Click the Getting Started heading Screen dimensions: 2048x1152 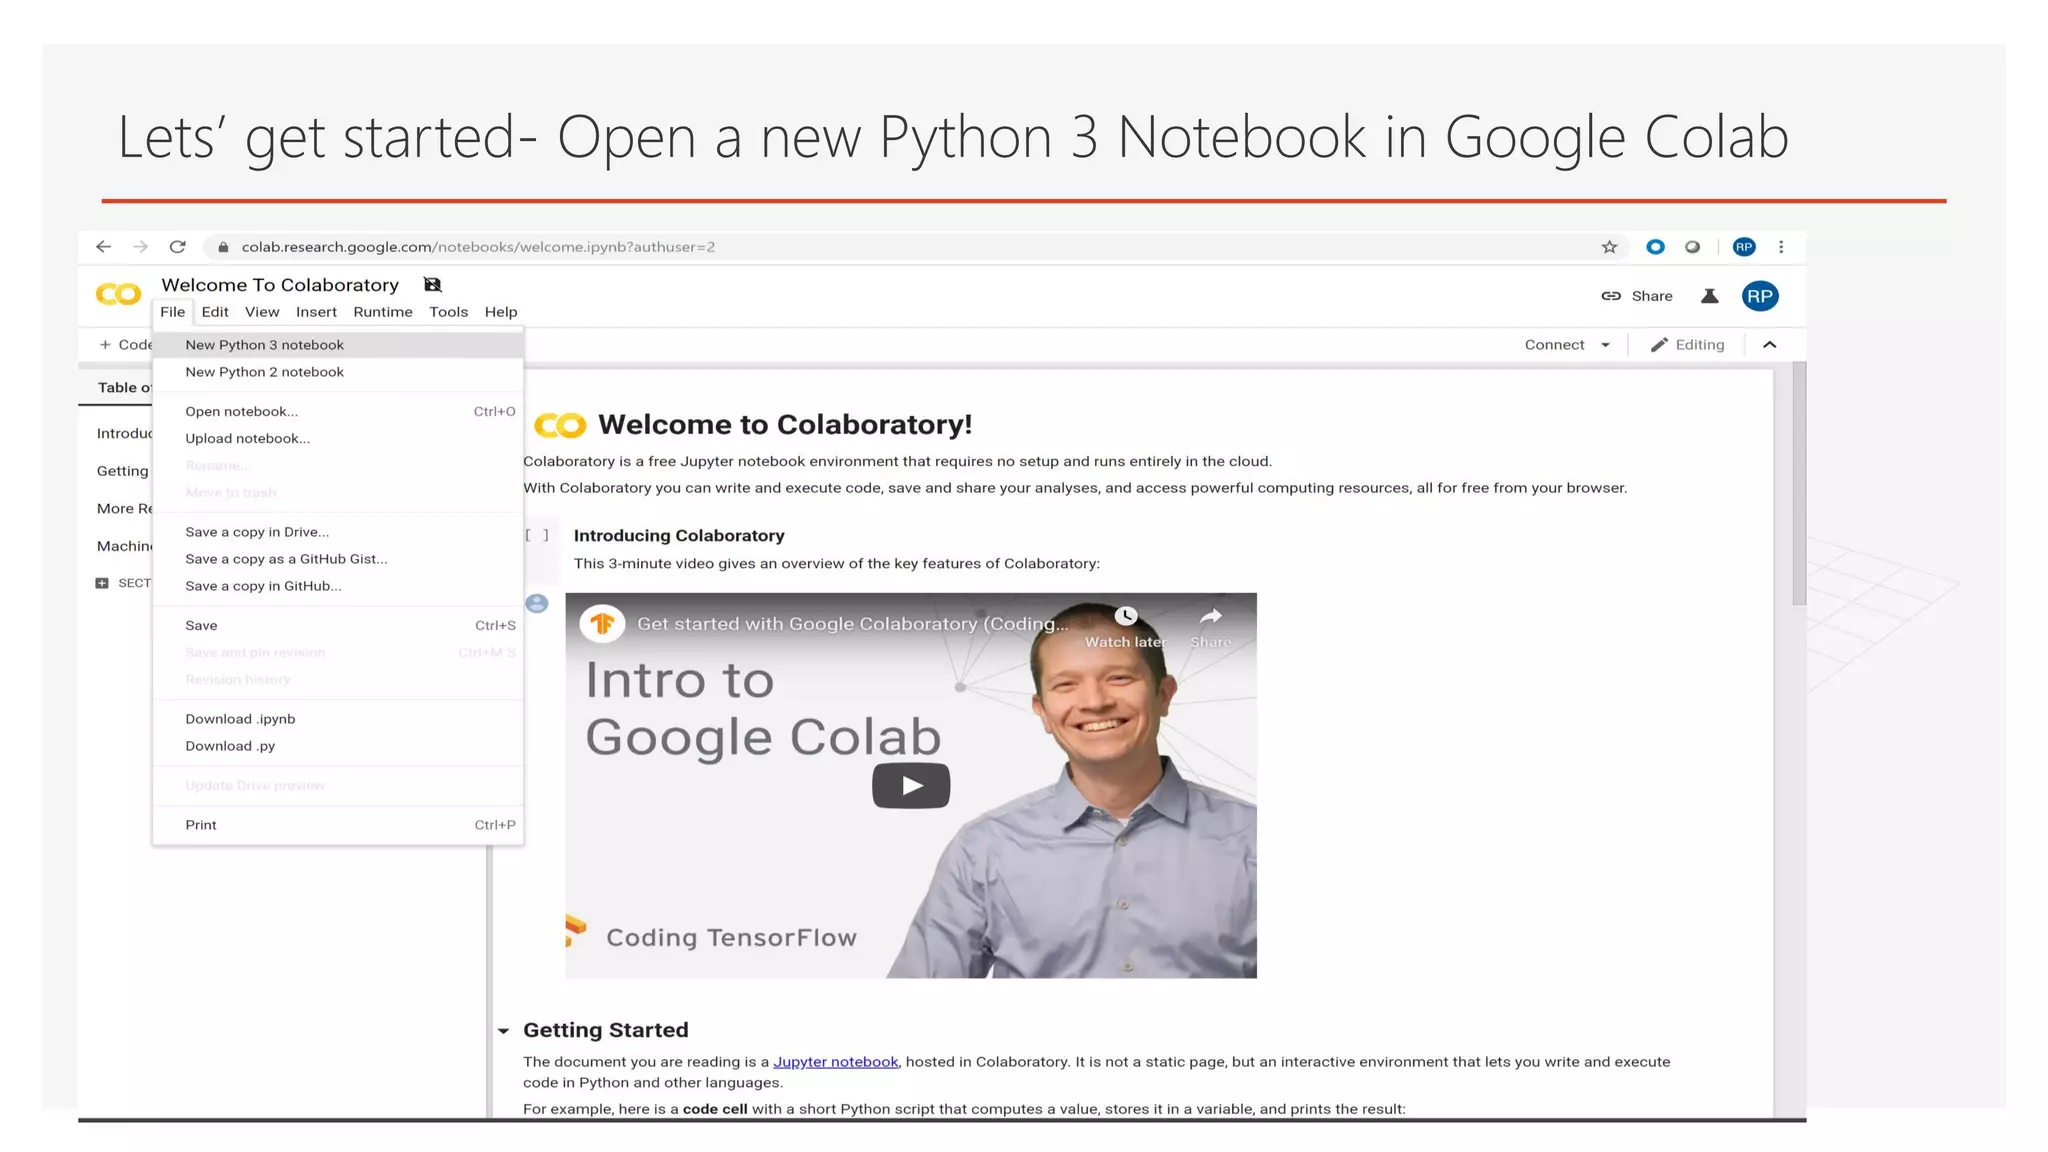(x=606, y=1030)
